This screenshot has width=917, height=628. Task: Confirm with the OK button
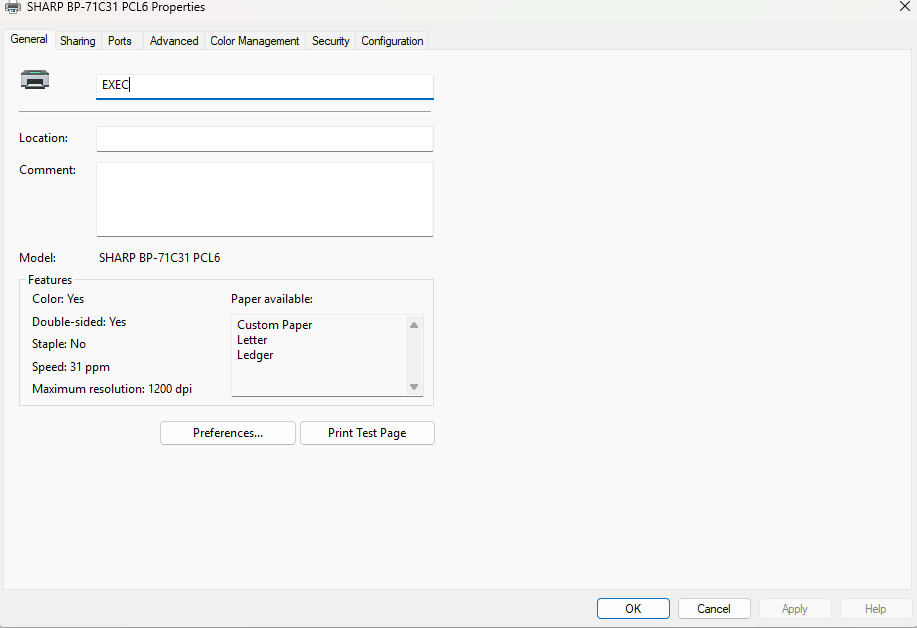click(633, 609)
